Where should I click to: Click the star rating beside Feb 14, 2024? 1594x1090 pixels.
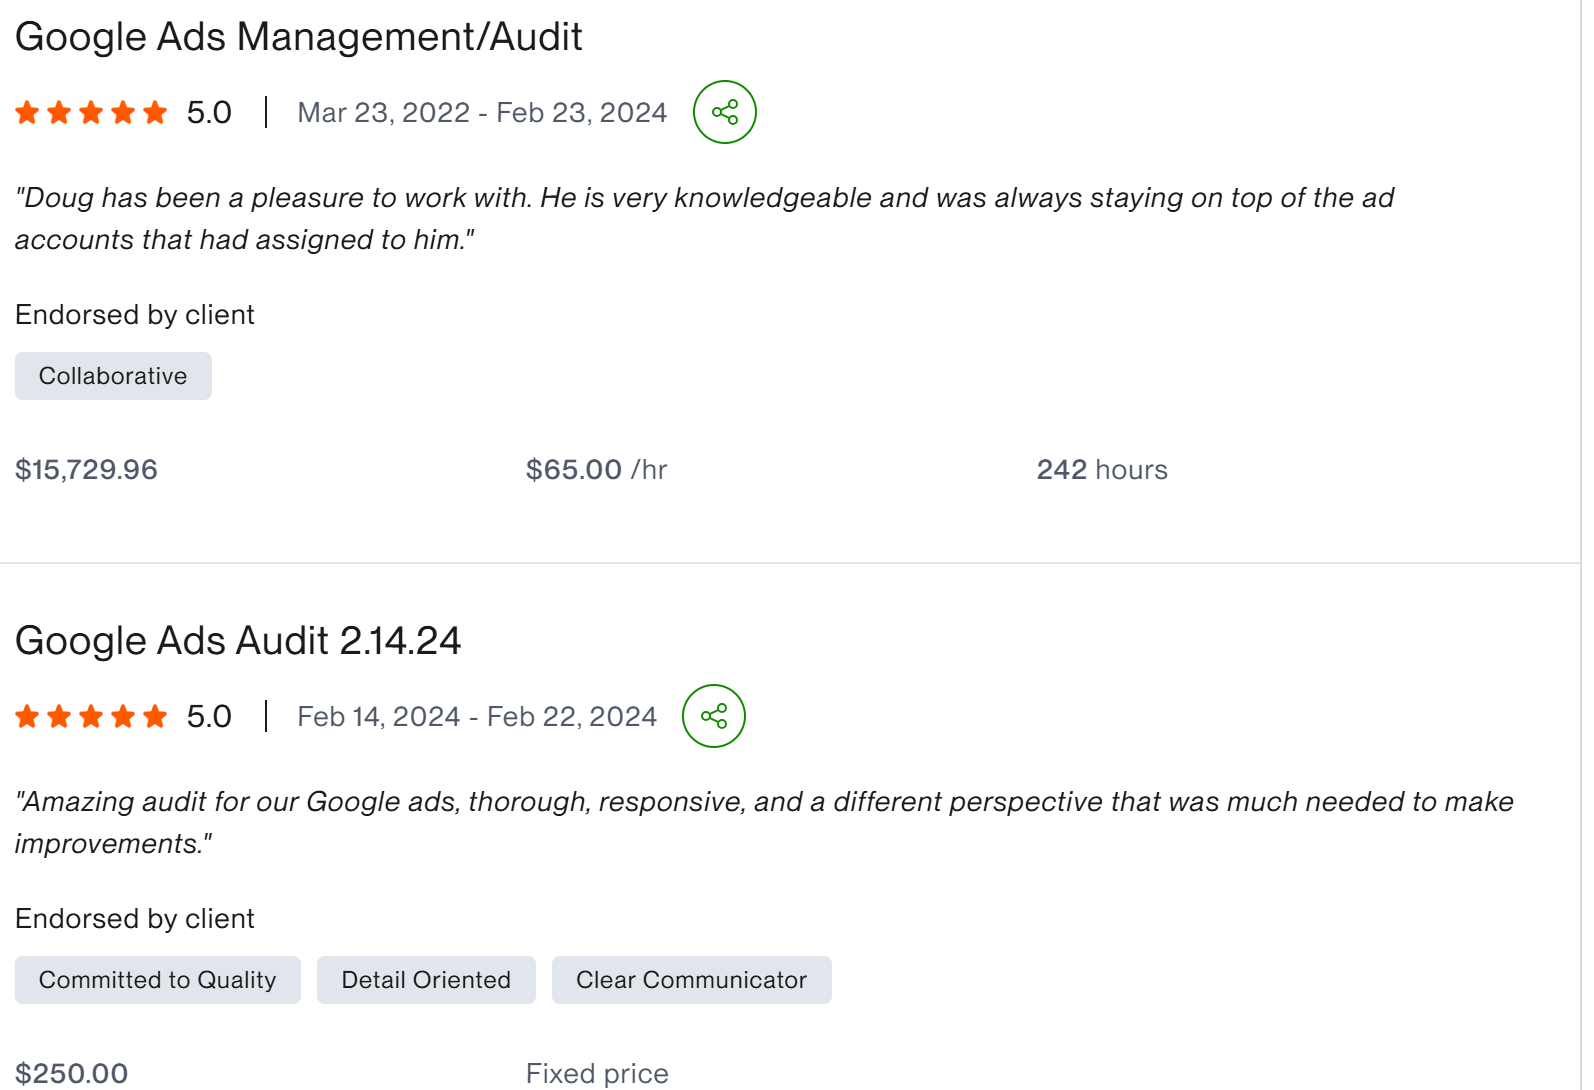click(x=91, y=716)
